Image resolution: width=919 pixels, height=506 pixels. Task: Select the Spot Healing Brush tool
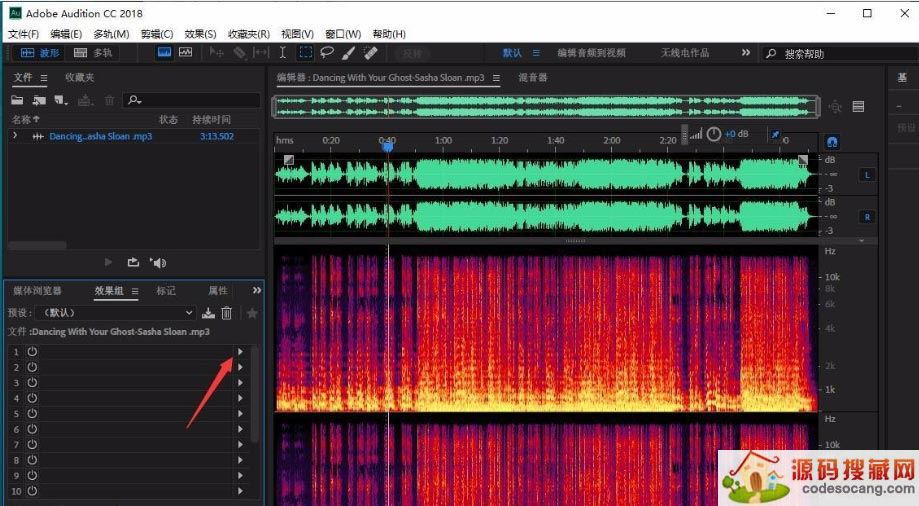coord(370,53)
